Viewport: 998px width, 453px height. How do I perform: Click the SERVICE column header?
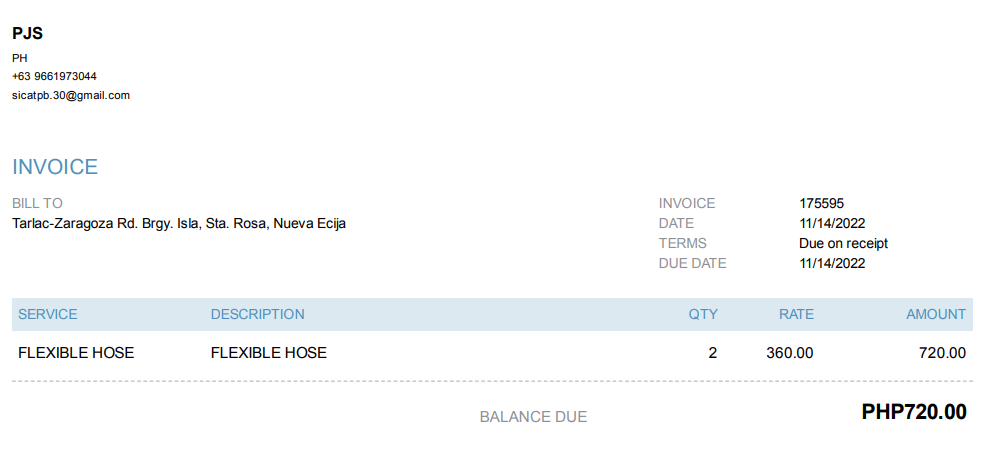pyautogui.click(x=47, y=314)
